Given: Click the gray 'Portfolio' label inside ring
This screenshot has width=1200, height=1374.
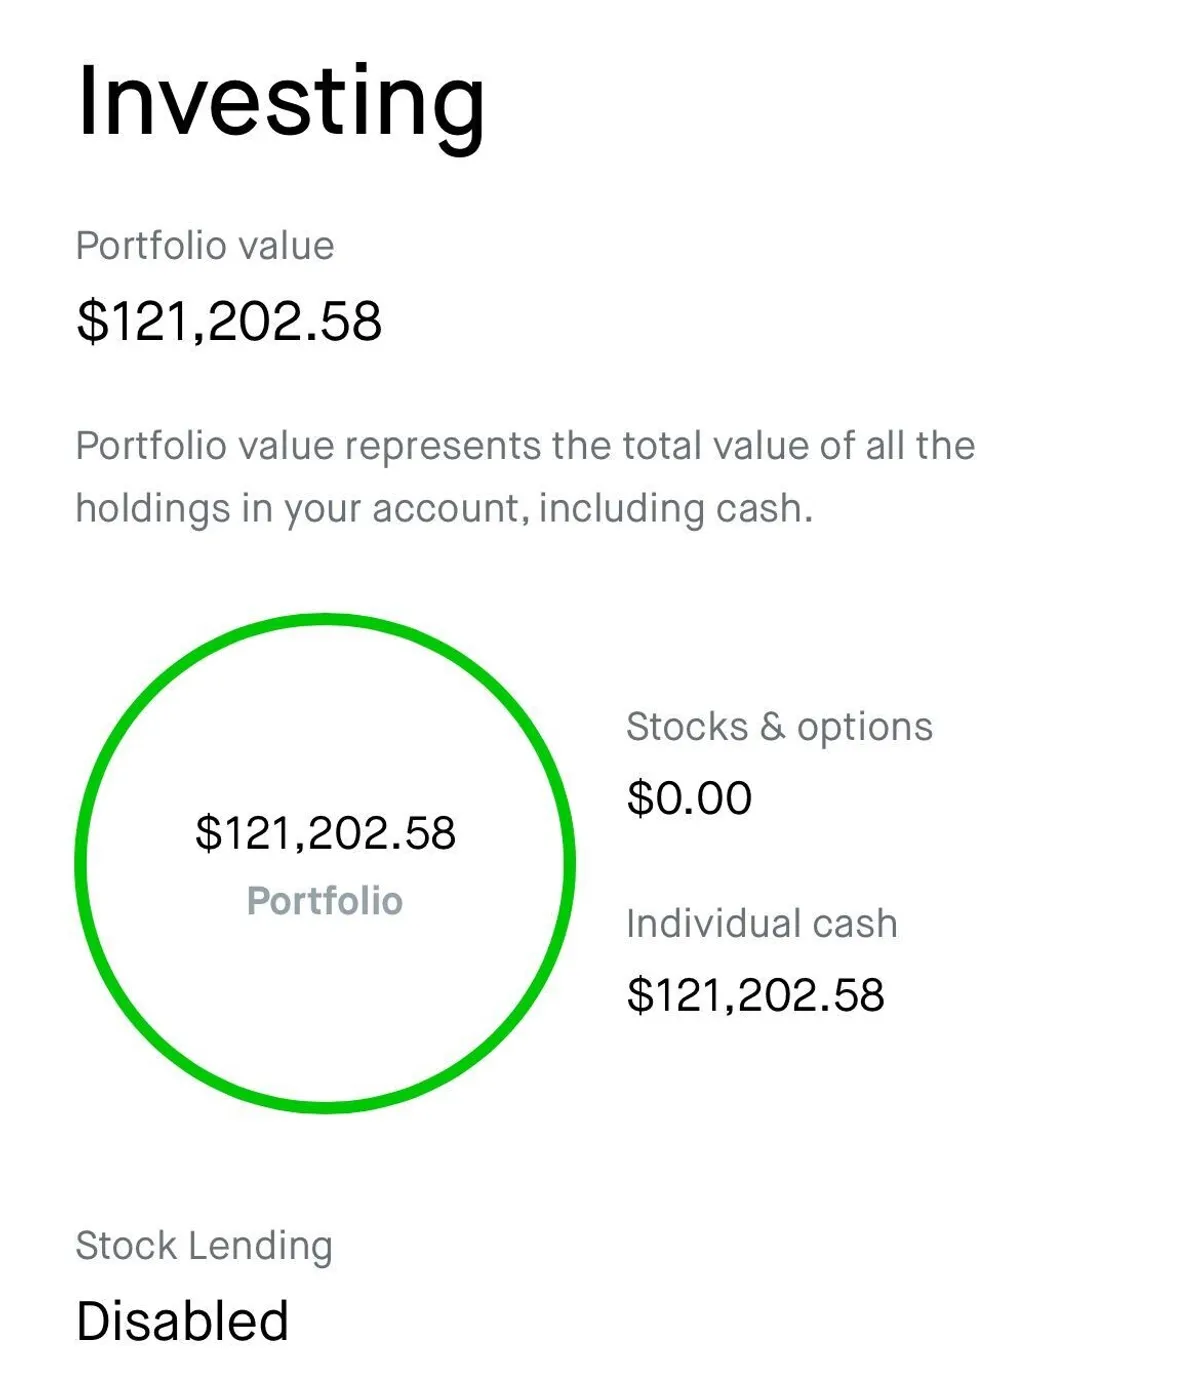Looking at the screenshot, I should pyautogui.click(x=325, y=901).
